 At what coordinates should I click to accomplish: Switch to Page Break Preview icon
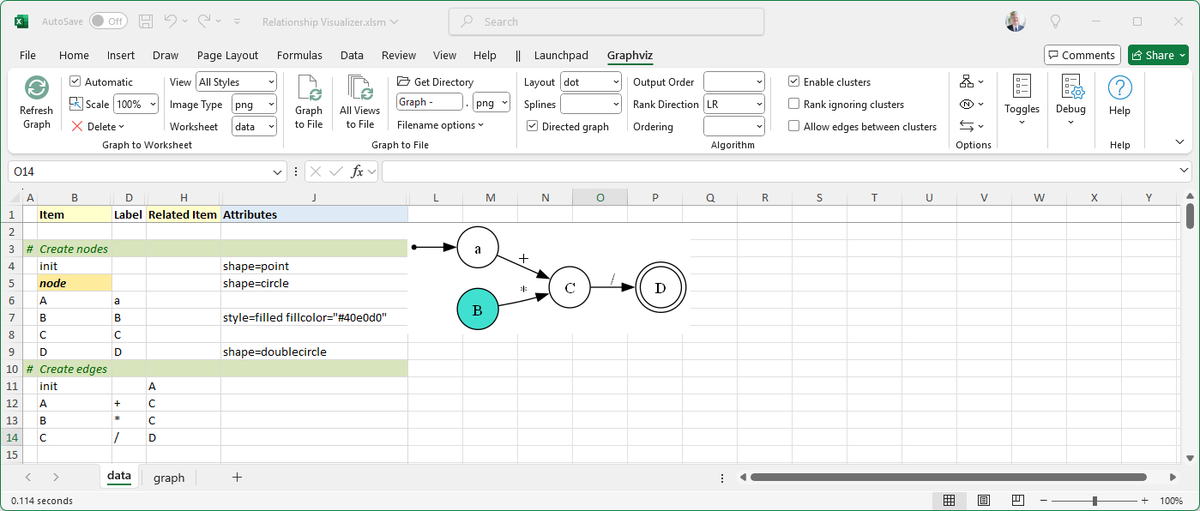[1017, 500]
